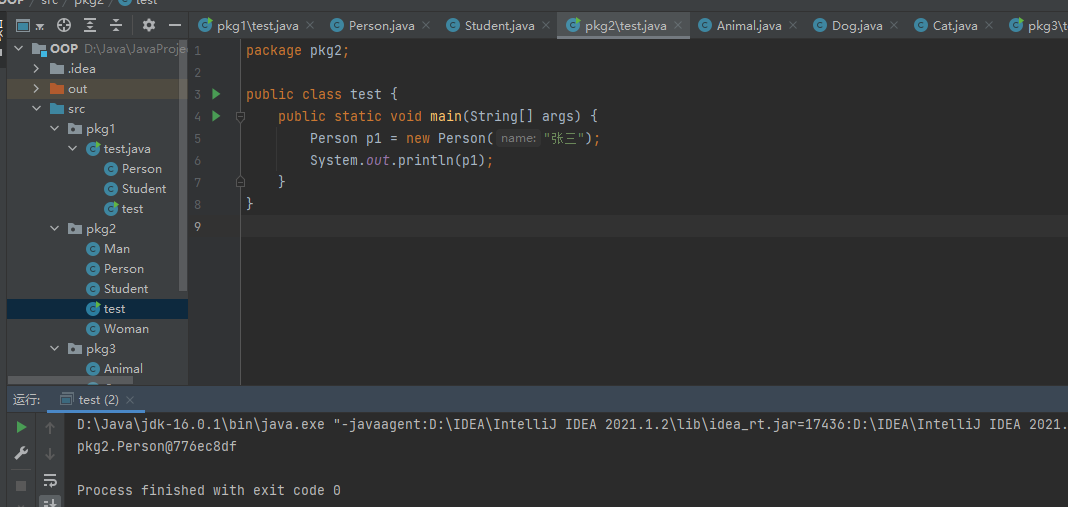Image resolution: width=1068 pixels, height=507 pixels.
Task: Open the project panel settings gear
Action: click(x=148, y=26)
